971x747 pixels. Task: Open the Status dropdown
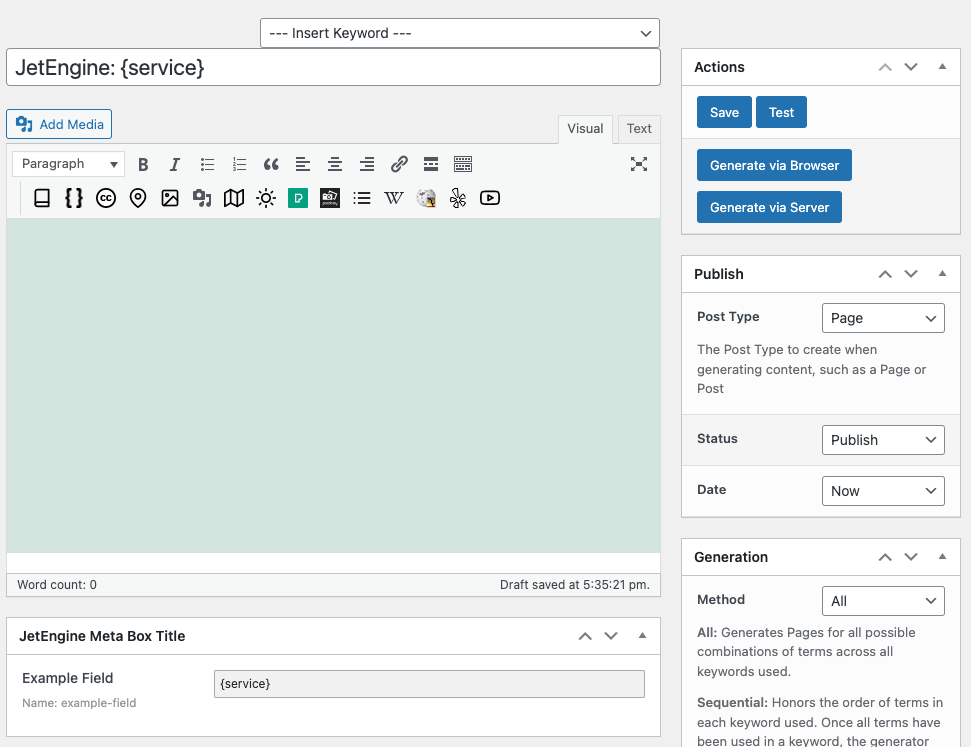pos(883,440)
